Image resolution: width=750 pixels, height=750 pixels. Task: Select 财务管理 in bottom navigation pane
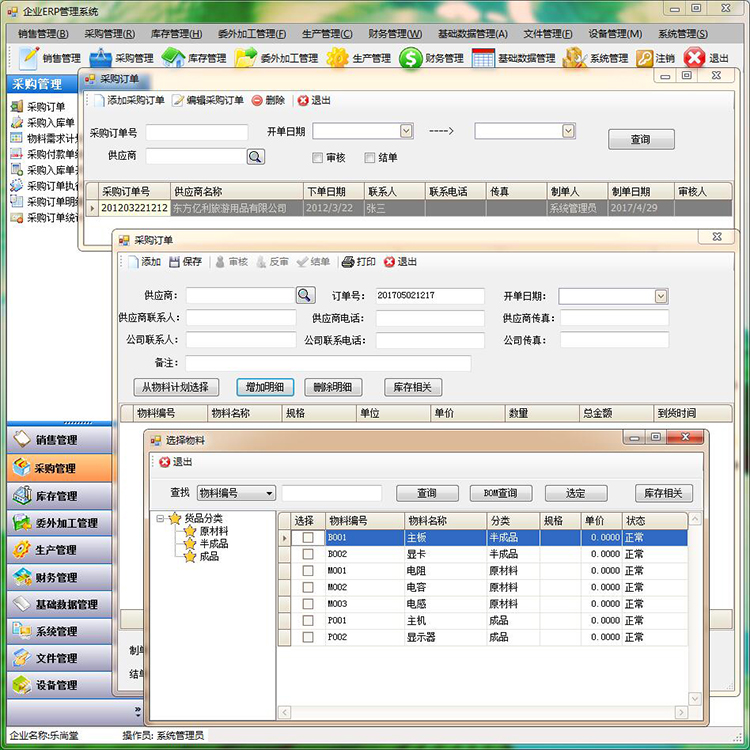[59, 577]
